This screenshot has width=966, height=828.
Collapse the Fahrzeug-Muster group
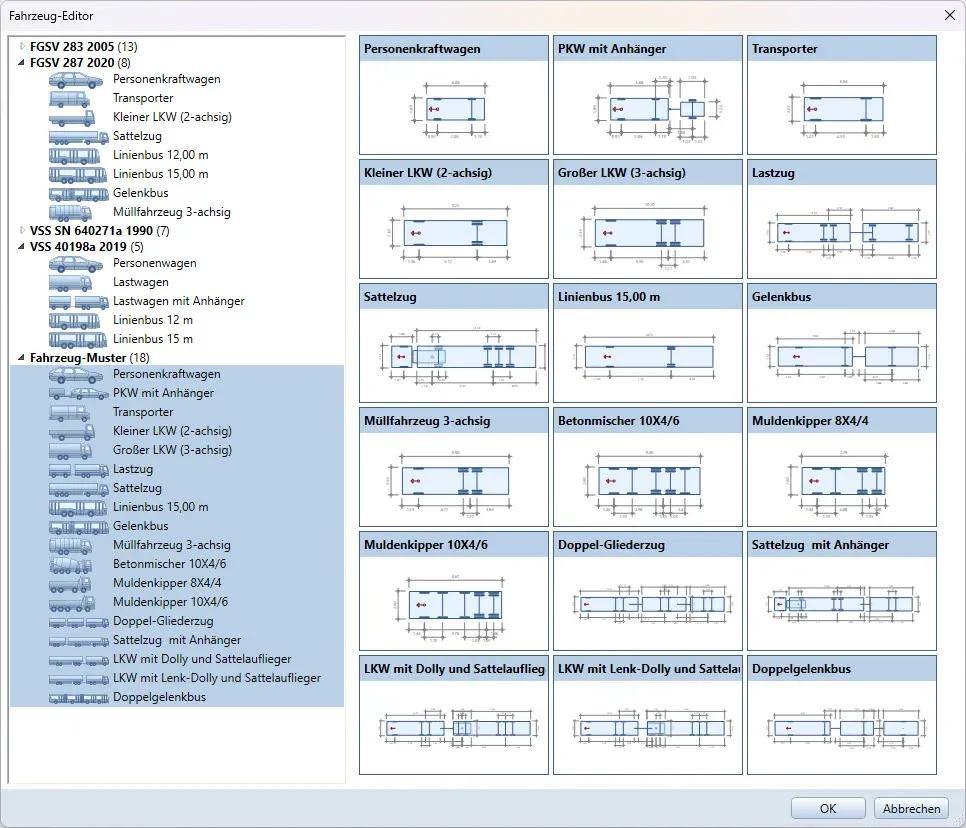tap(23, 357)
